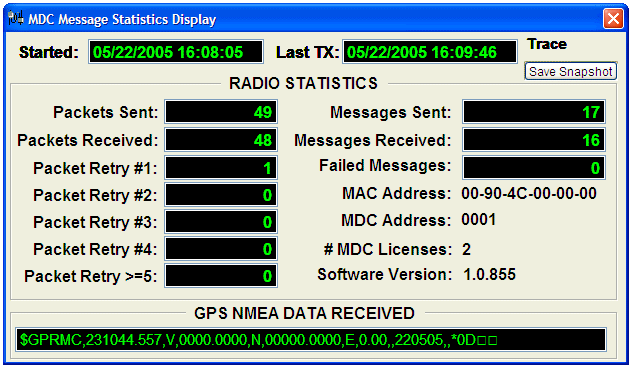
Task: Click the Packet Retry >=5 value box
Action: (221, 276)
